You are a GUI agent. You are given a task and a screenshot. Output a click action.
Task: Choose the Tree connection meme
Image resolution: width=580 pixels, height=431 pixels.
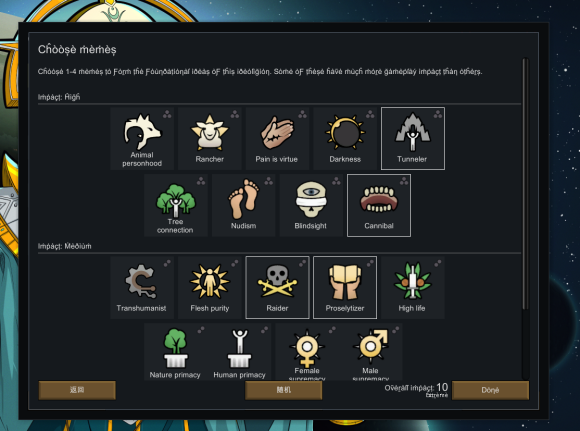click(x=176, y=205)
